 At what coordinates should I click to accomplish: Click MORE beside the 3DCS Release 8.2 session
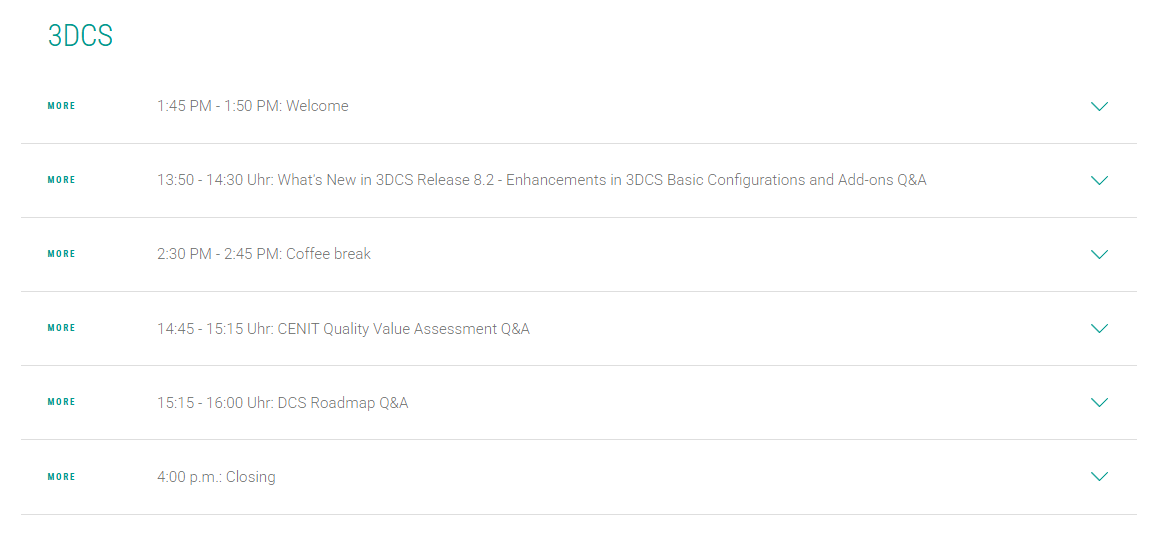[x=62, y=180]
